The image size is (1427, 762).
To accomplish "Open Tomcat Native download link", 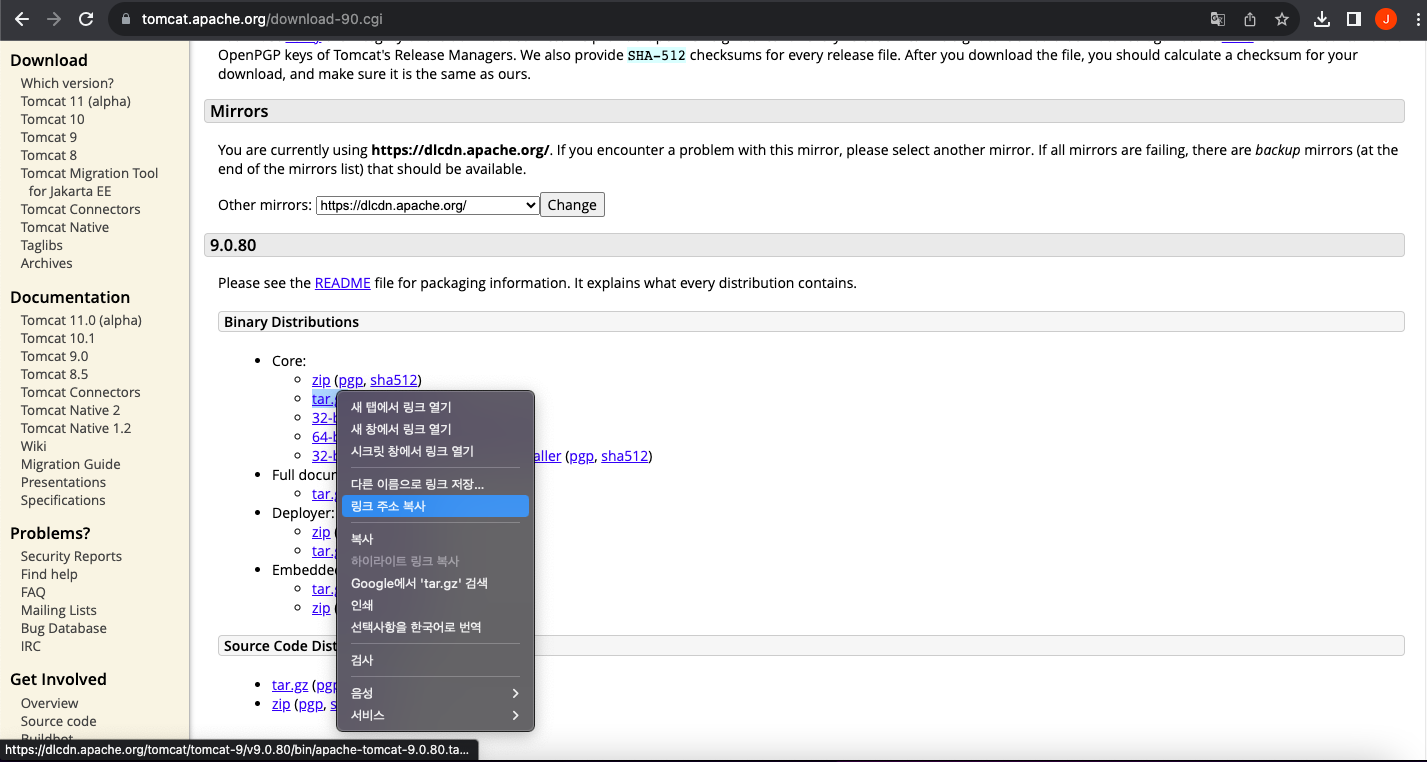I will coord(65,227).
